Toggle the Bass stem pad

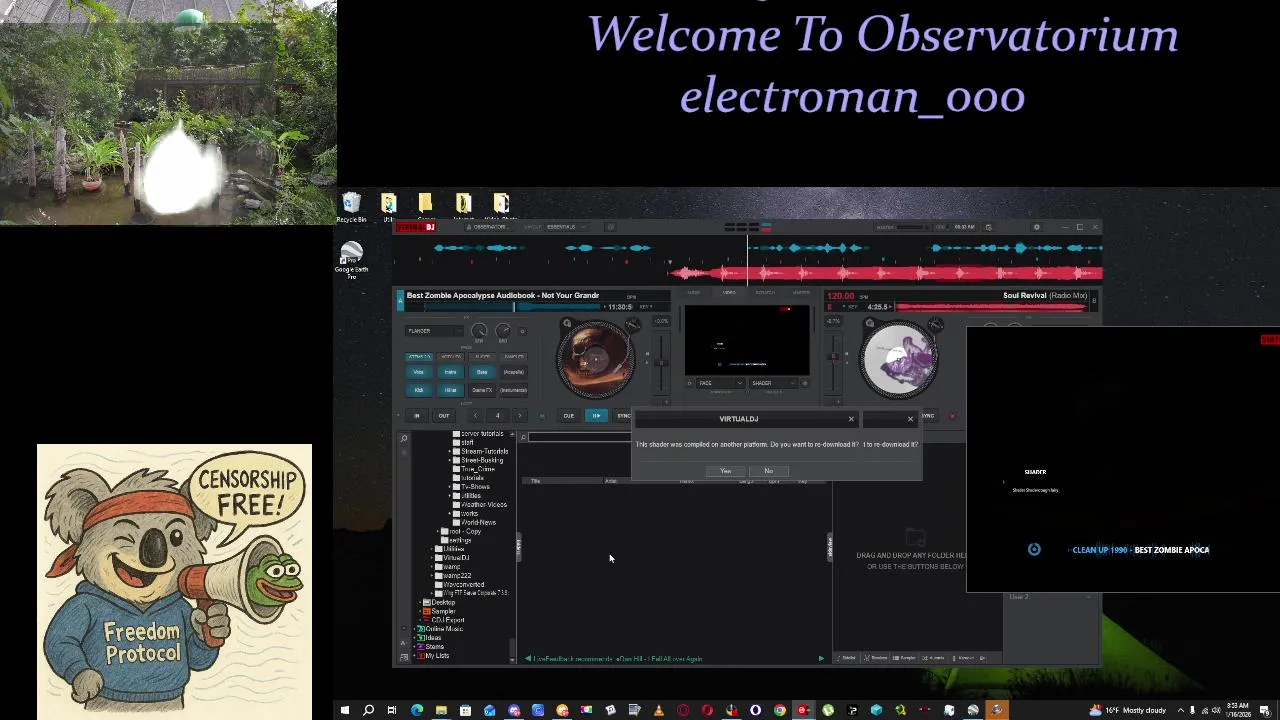coord(482,372)
